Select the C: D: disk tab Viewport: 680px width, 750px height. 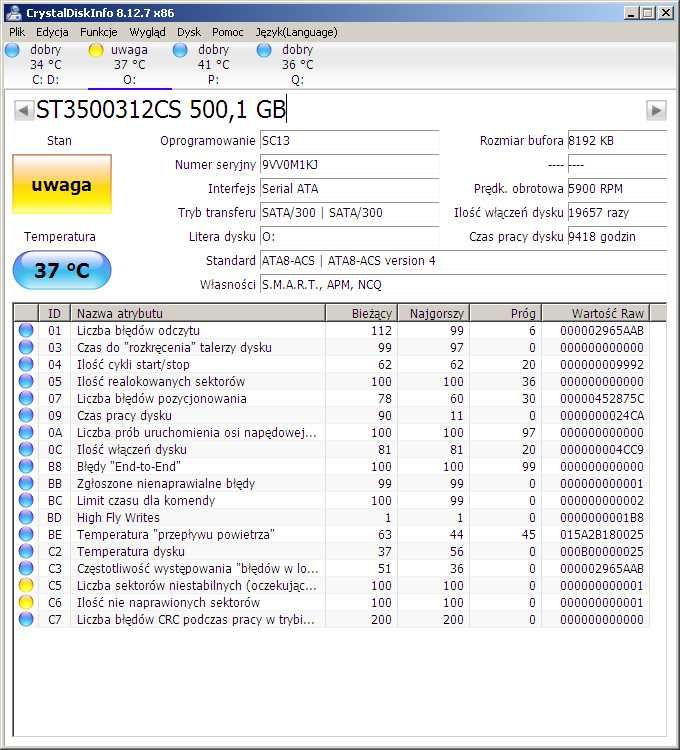pyautogui.click(x=45, y=65)
